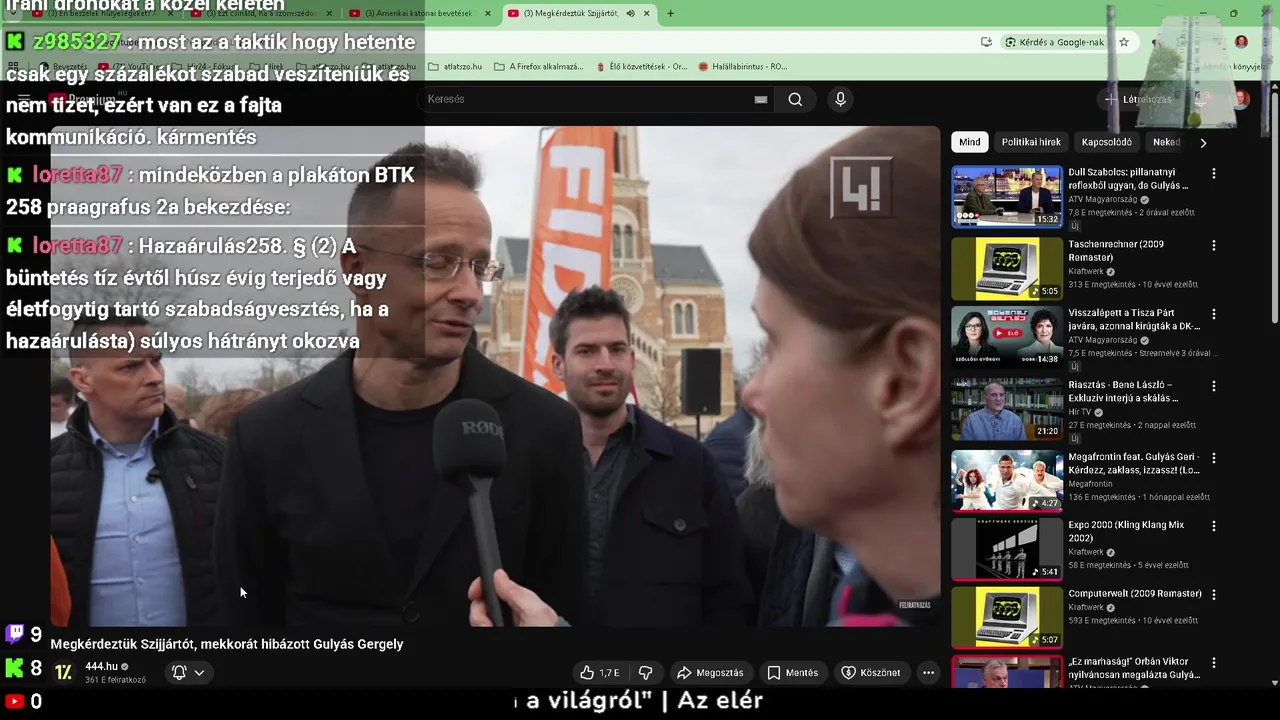Click the Megafrontin channel name under the video title
1280x720 pixels.
1090,484
